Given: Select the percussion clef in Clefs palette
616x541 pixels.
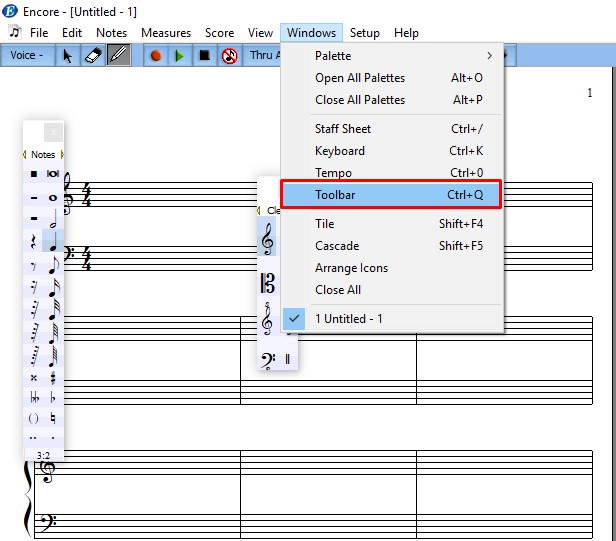Looking at the screenshot, I should pyautogui.click(x=288, y=359).
